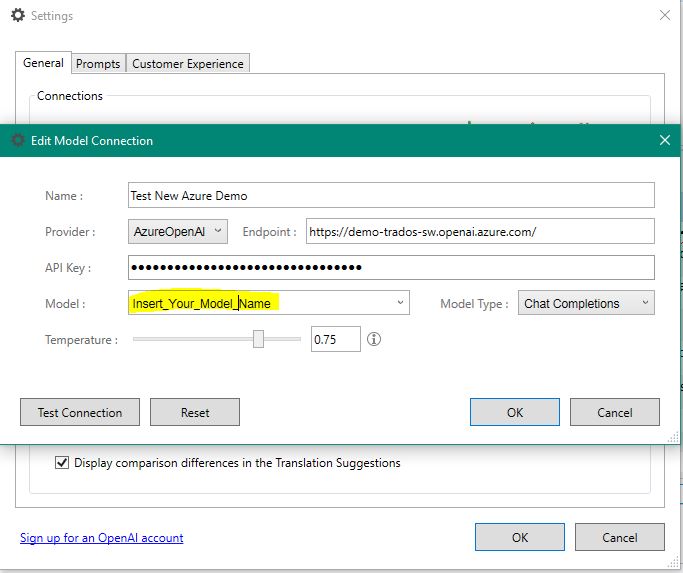Click the resize grip of Edit Model Connection

pyautogui.click(x=673, y=437)
